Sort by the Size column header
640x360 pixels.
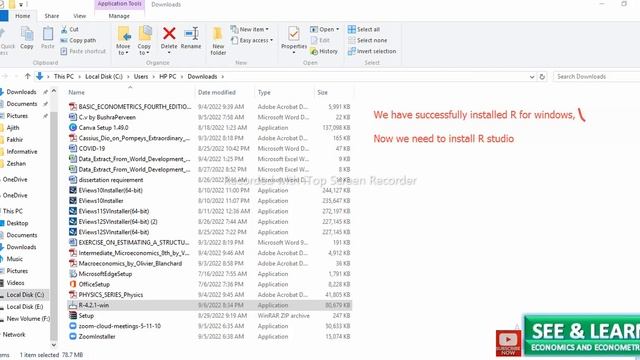tap(322, 93)
